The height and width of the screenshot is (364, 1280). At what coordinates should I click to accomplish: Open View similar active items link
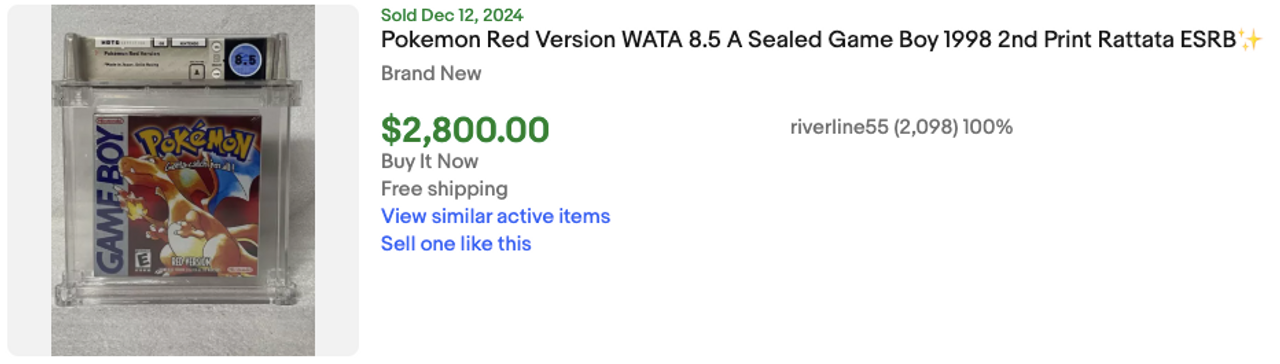click(495, 216)
